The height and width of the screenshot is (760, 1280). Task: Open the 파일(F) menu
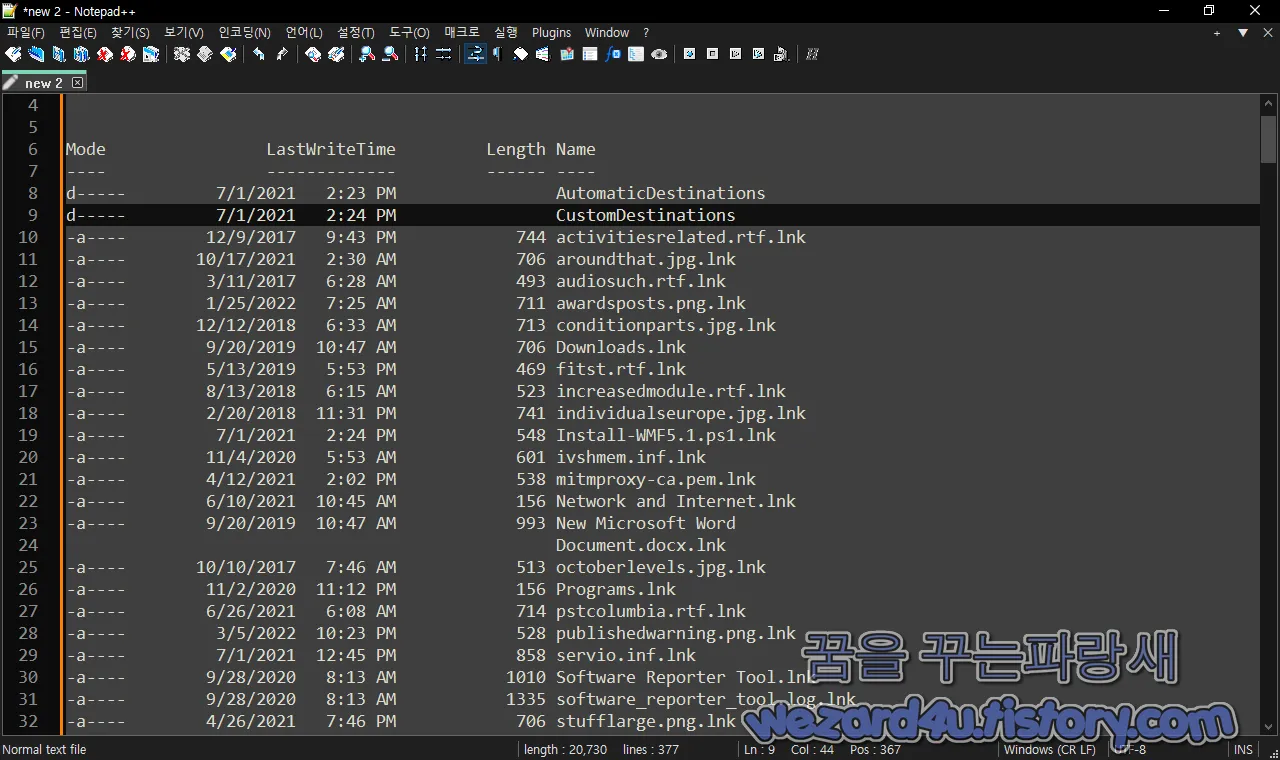[26, 33]
